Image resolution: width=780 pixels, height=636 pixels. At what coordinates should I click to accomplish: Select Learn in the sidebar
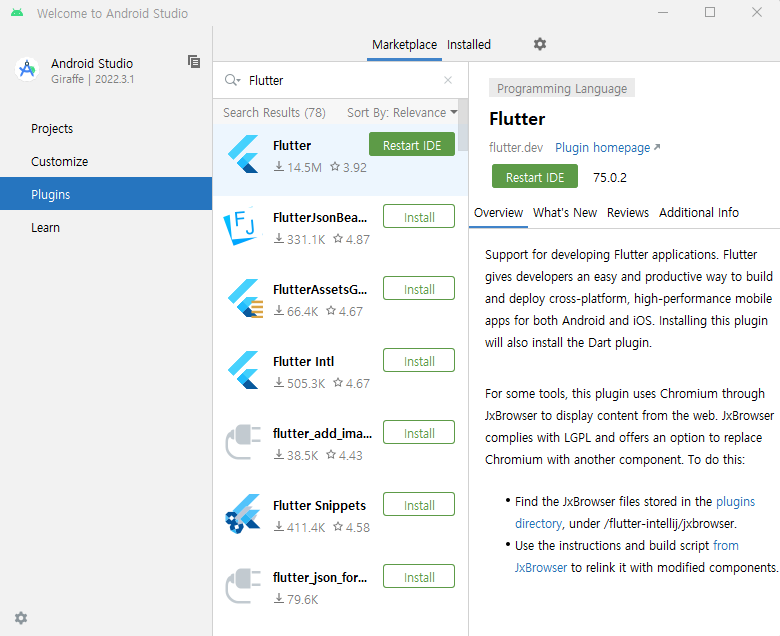coord(106,228)
